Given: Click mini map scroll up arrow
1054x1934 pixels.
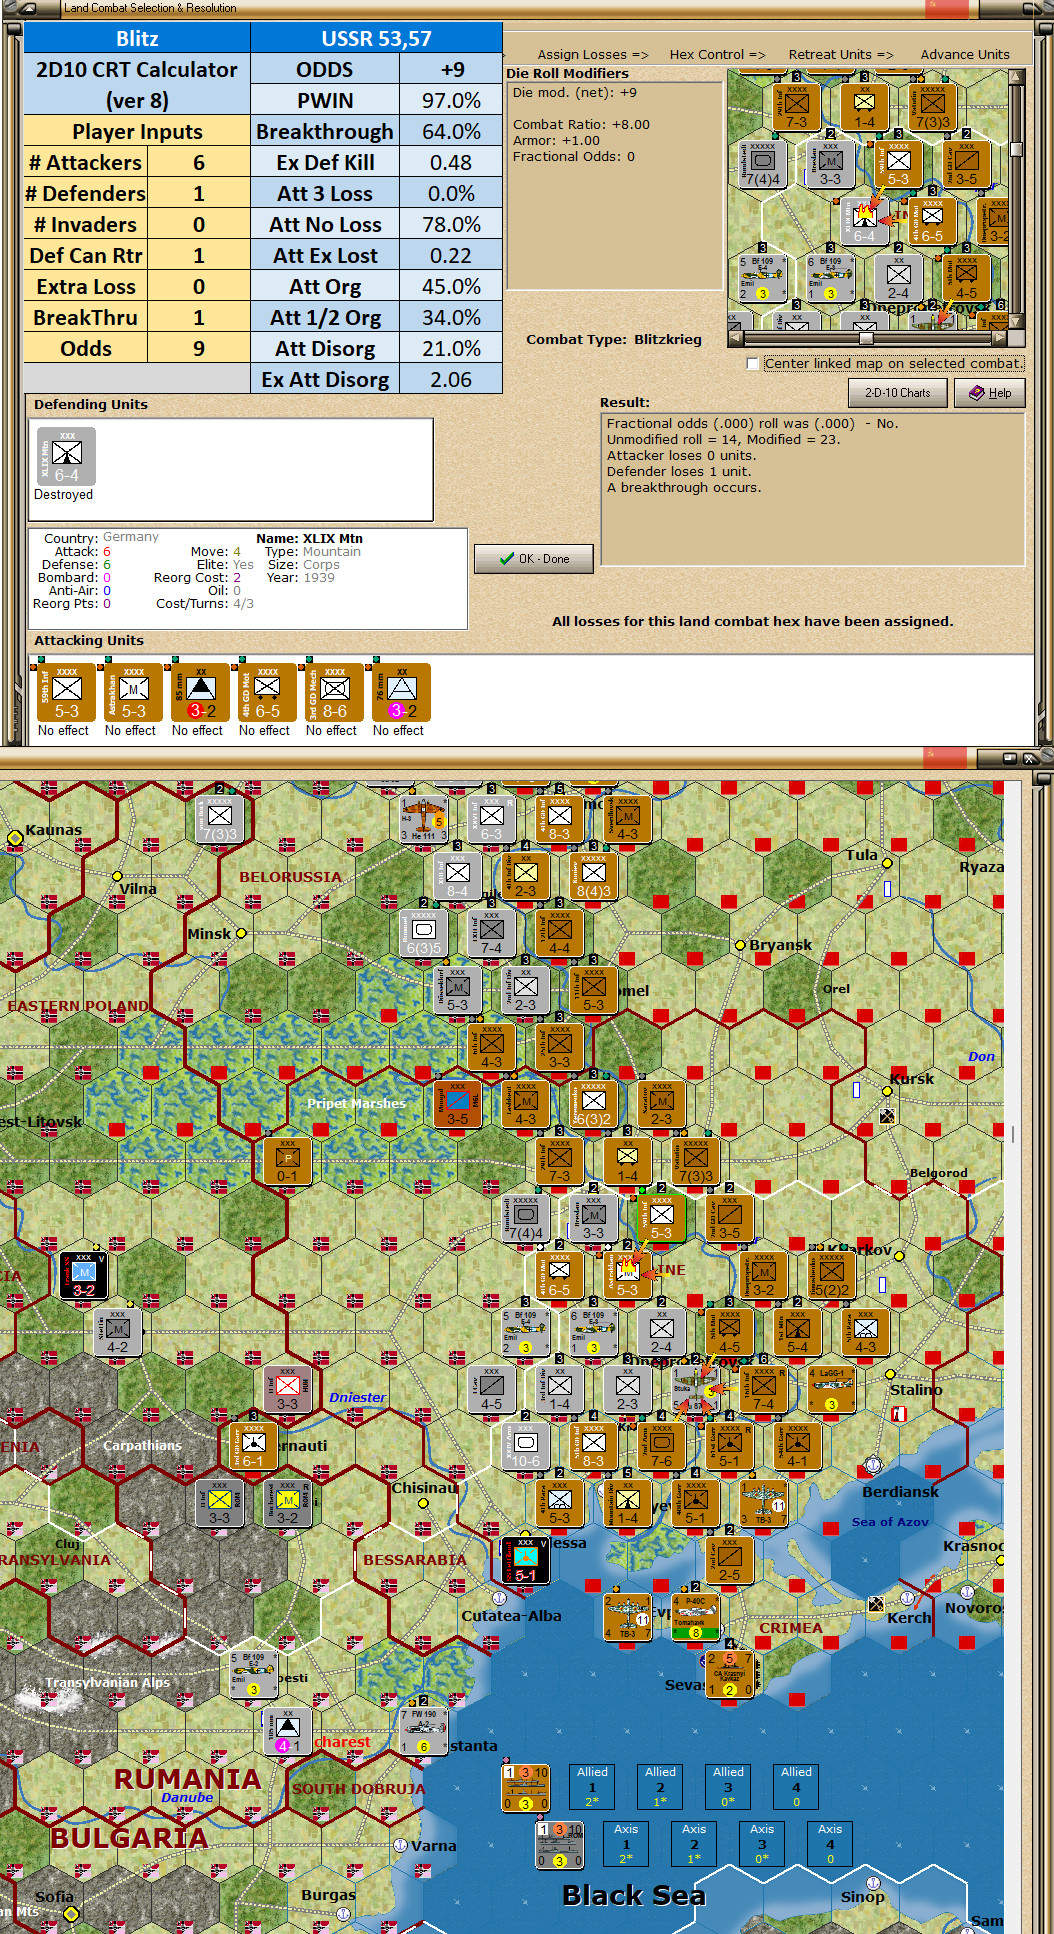Looking at the screenshot, I should 1016,77.
